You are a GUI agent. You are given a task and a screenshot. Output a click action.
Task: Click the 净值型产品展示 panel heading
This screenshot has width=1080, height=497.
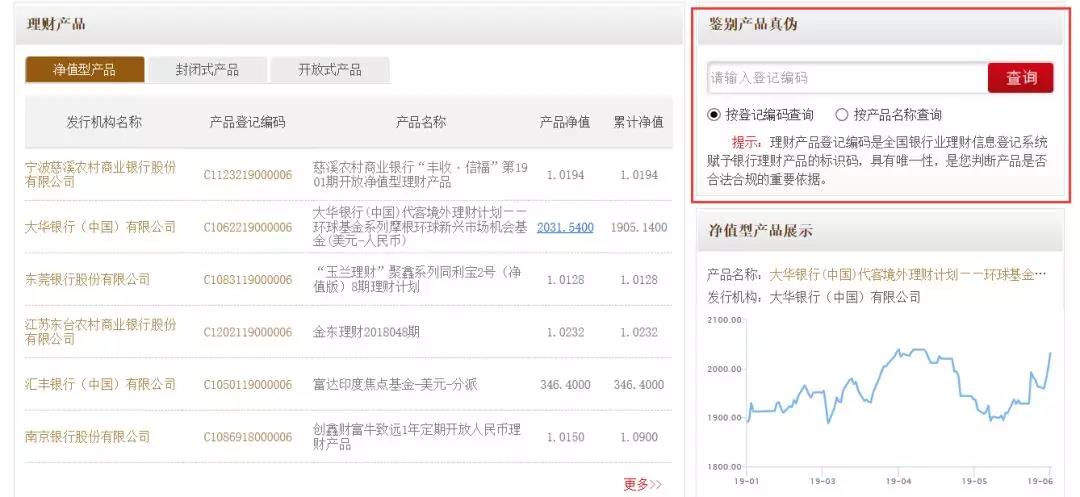tap(760, 231)
